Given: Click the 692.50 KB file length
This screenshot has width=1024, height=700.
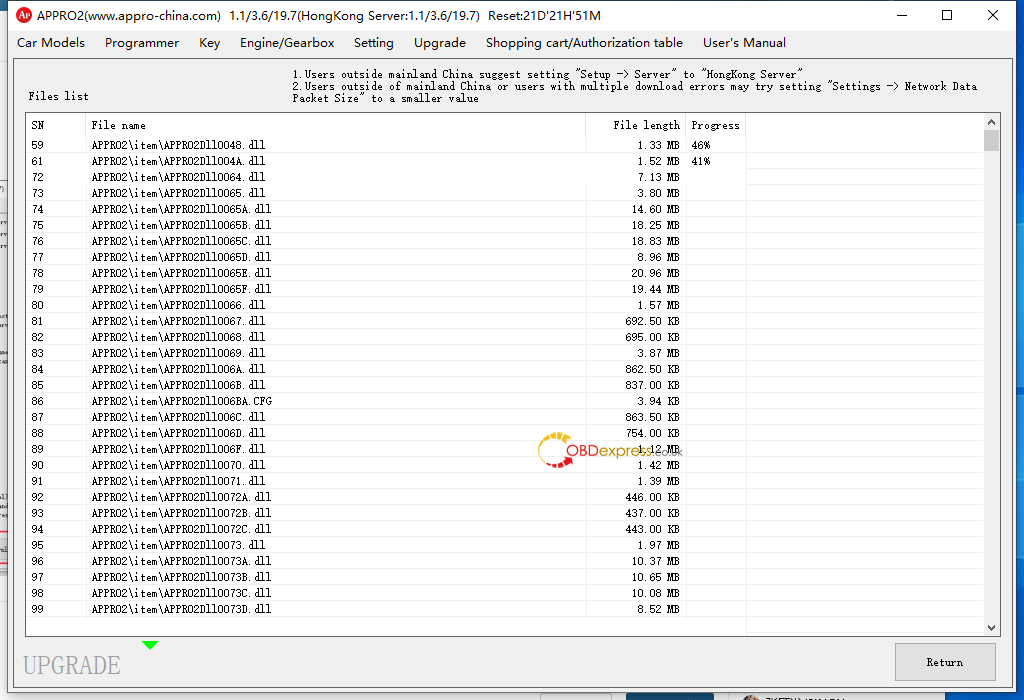Looking at the screenshot, I should (x=652, y=321).
